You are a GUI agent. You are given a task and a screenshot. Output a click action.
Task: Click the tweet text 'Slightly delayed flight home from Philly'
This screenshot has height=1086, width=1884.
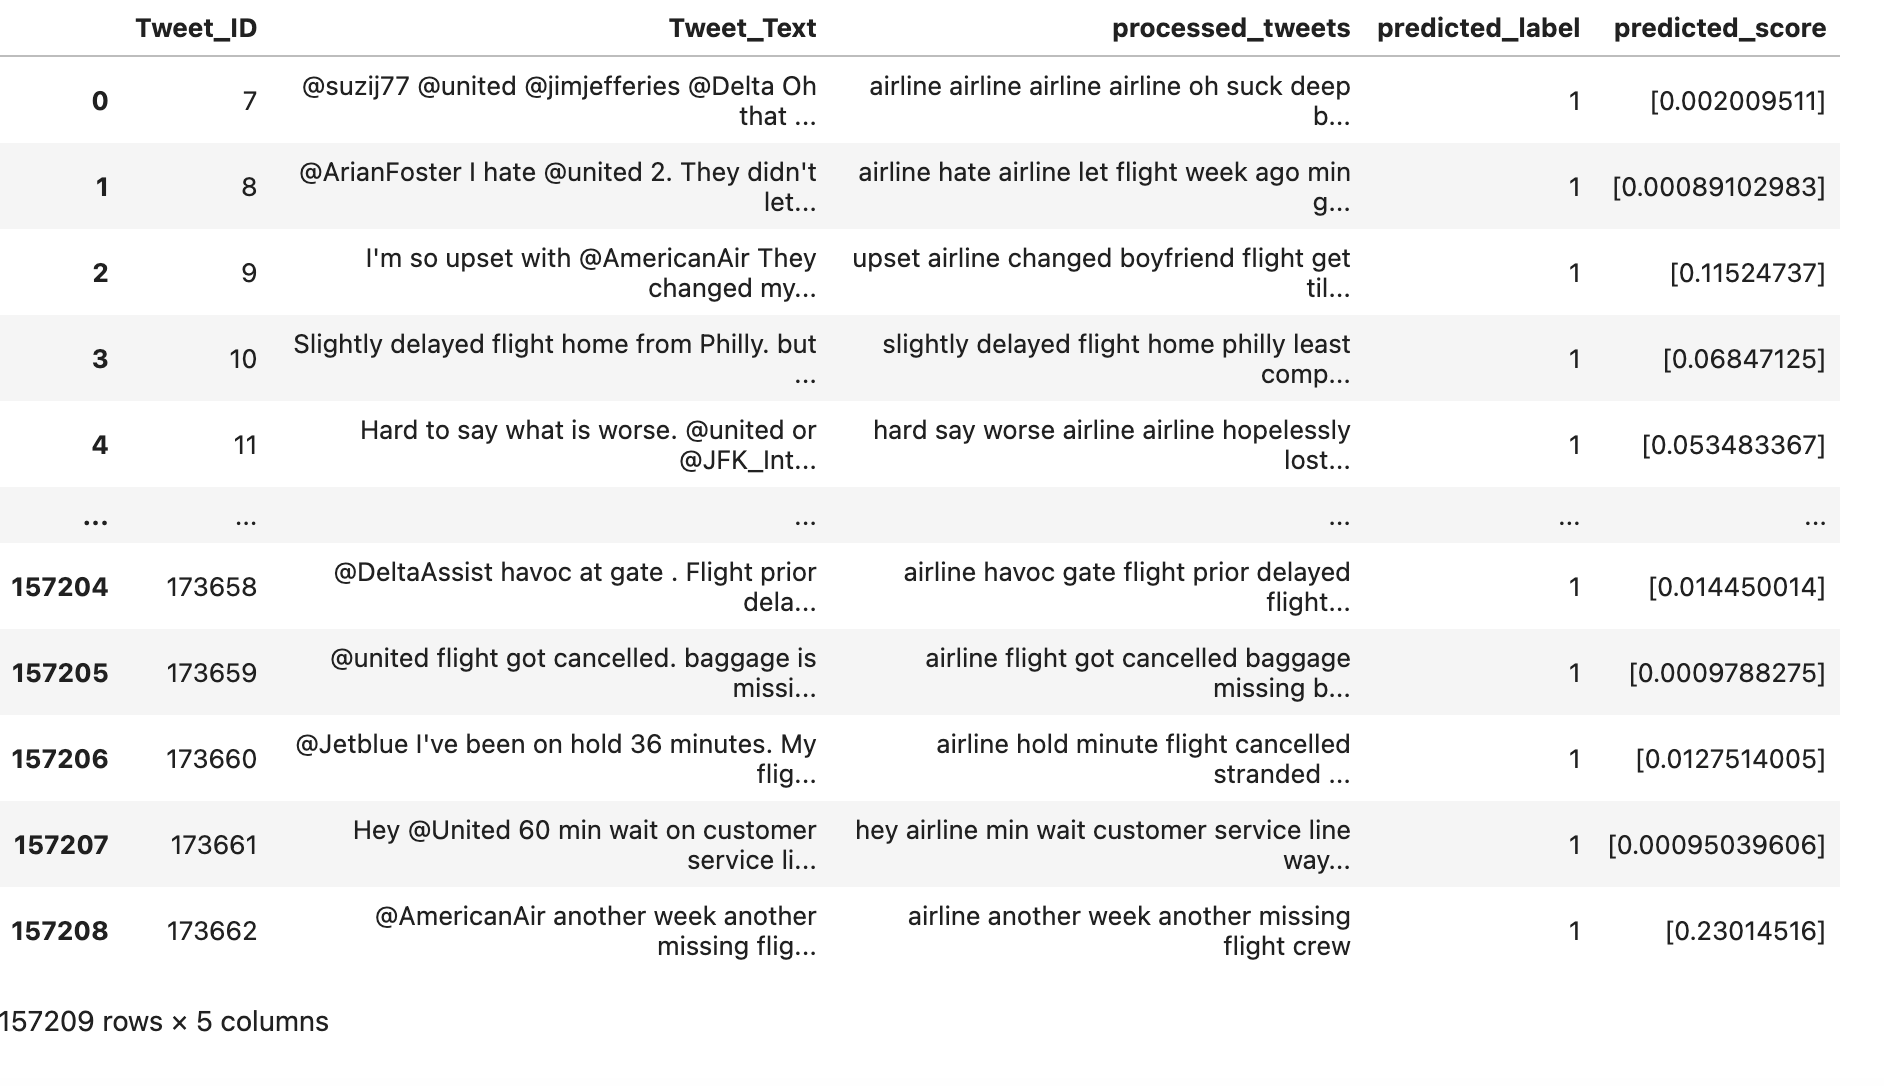[555, 359]
